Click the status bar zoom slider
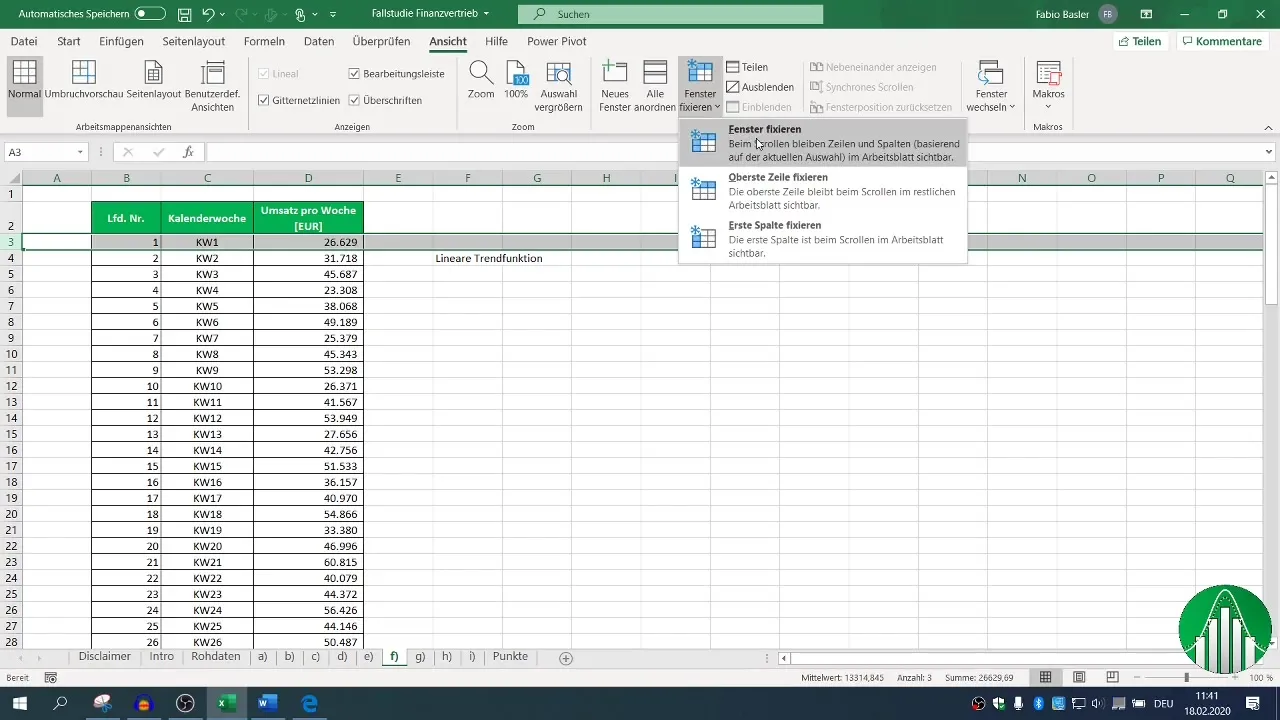This screenshot has width=1280, height=720. coord(1187,677)
